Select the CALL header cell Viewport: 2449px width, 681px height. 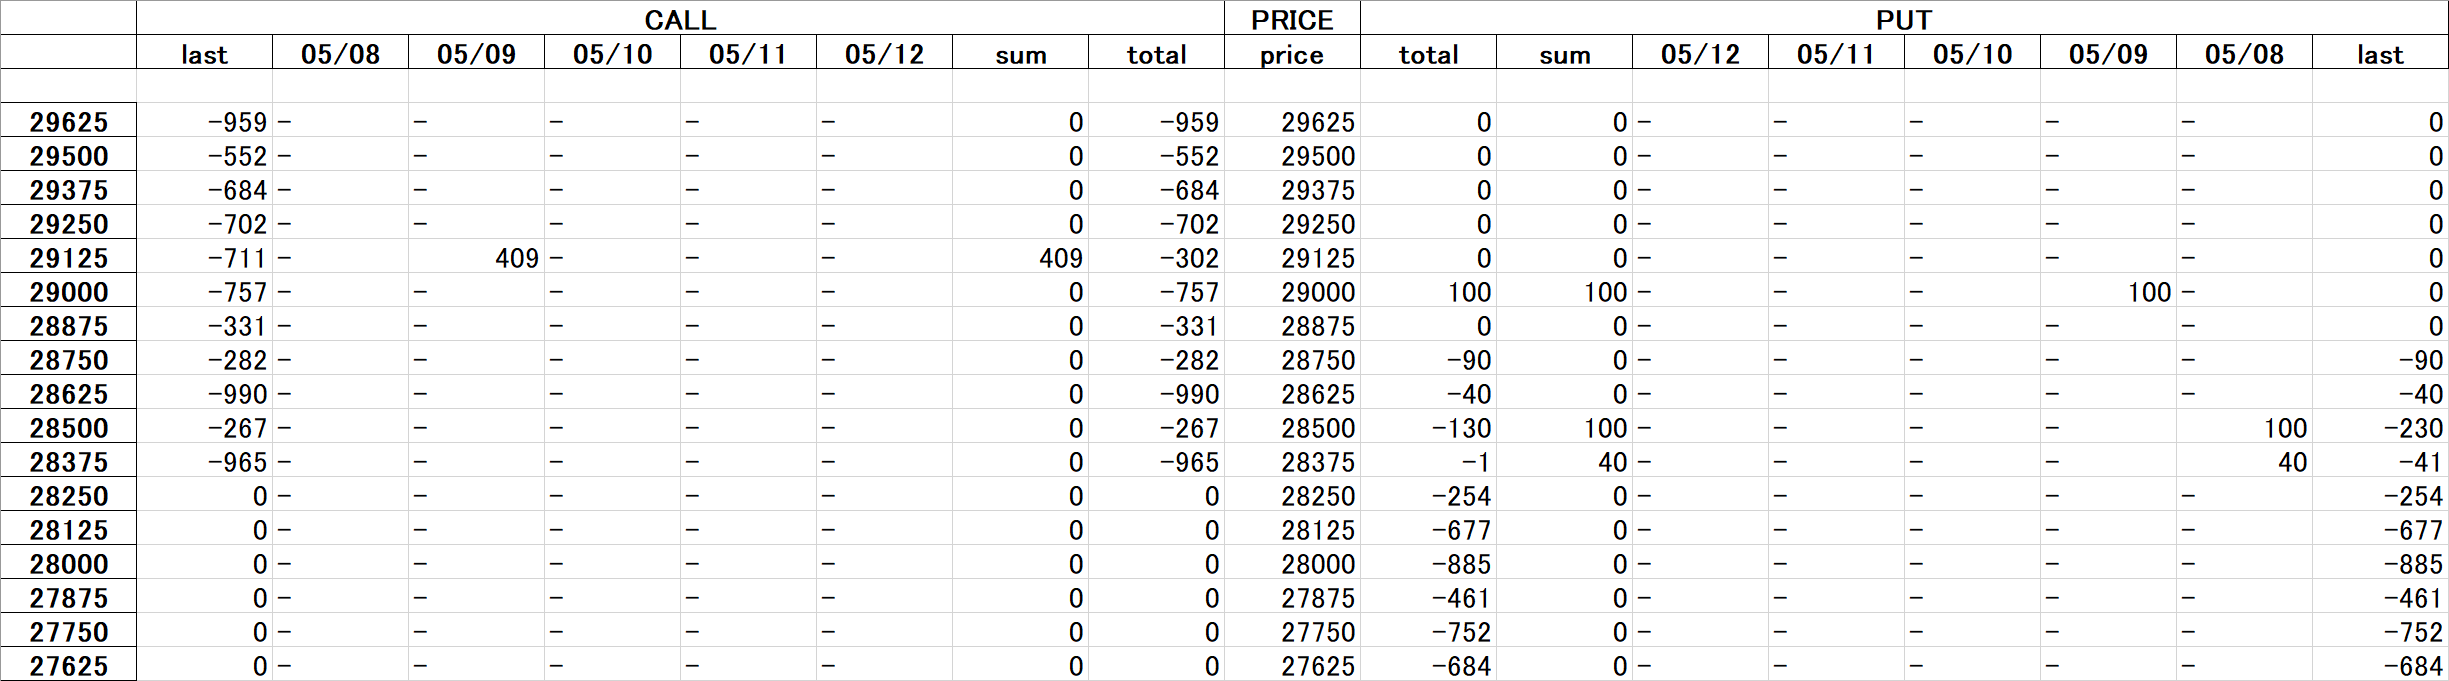[x=680, y=19]
